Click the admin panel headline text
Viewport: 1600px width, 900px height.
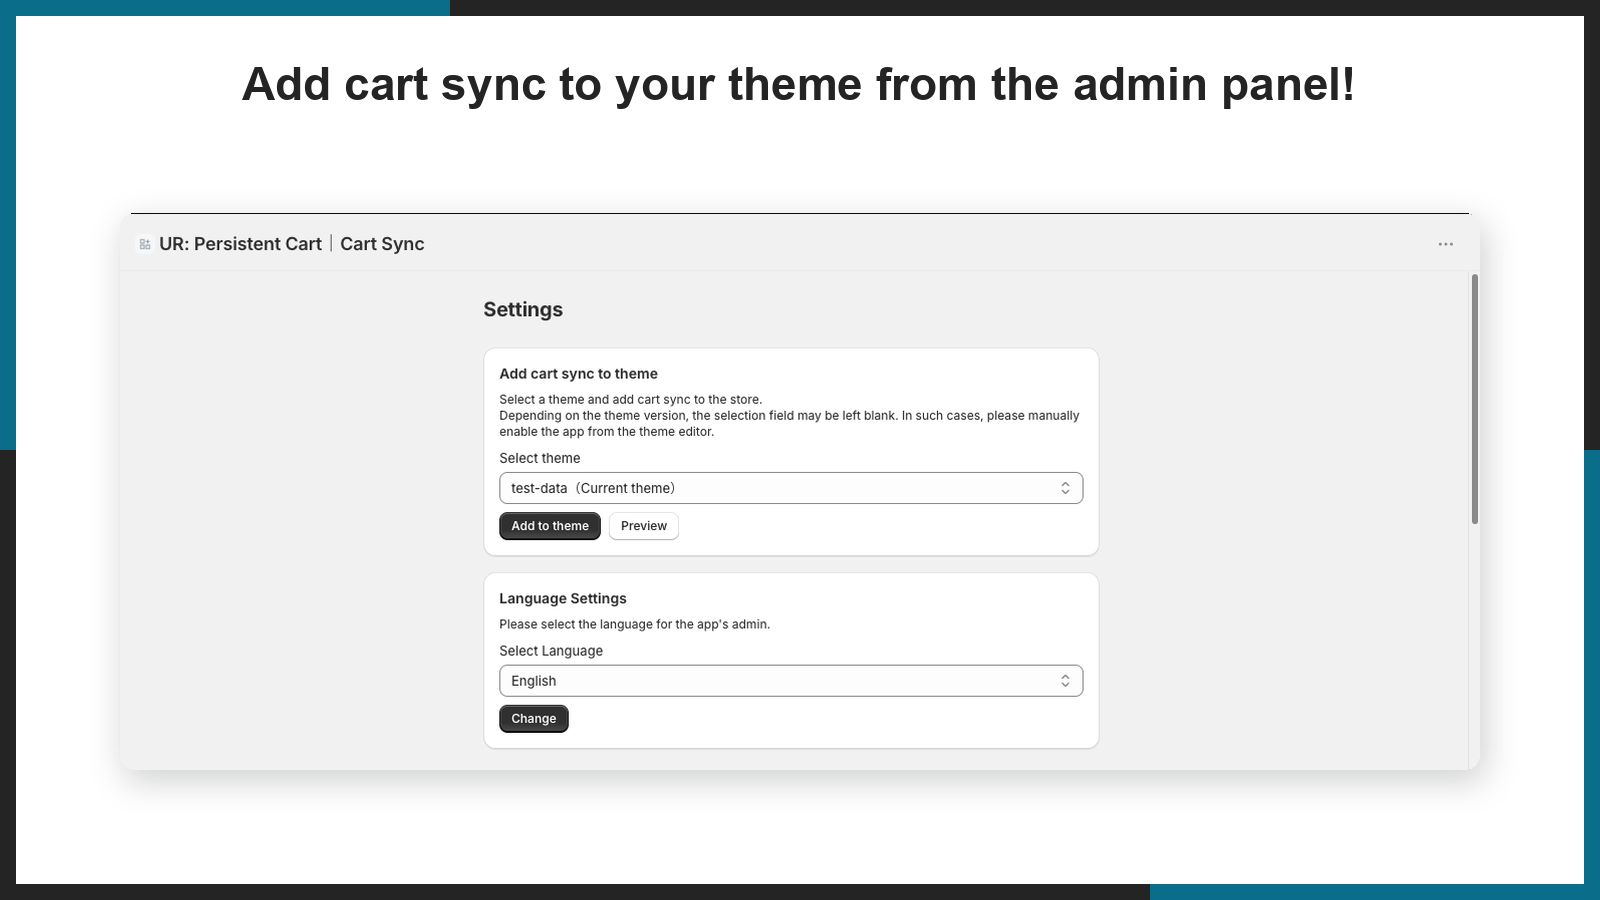pyautogui.click(x=799, y=84)
